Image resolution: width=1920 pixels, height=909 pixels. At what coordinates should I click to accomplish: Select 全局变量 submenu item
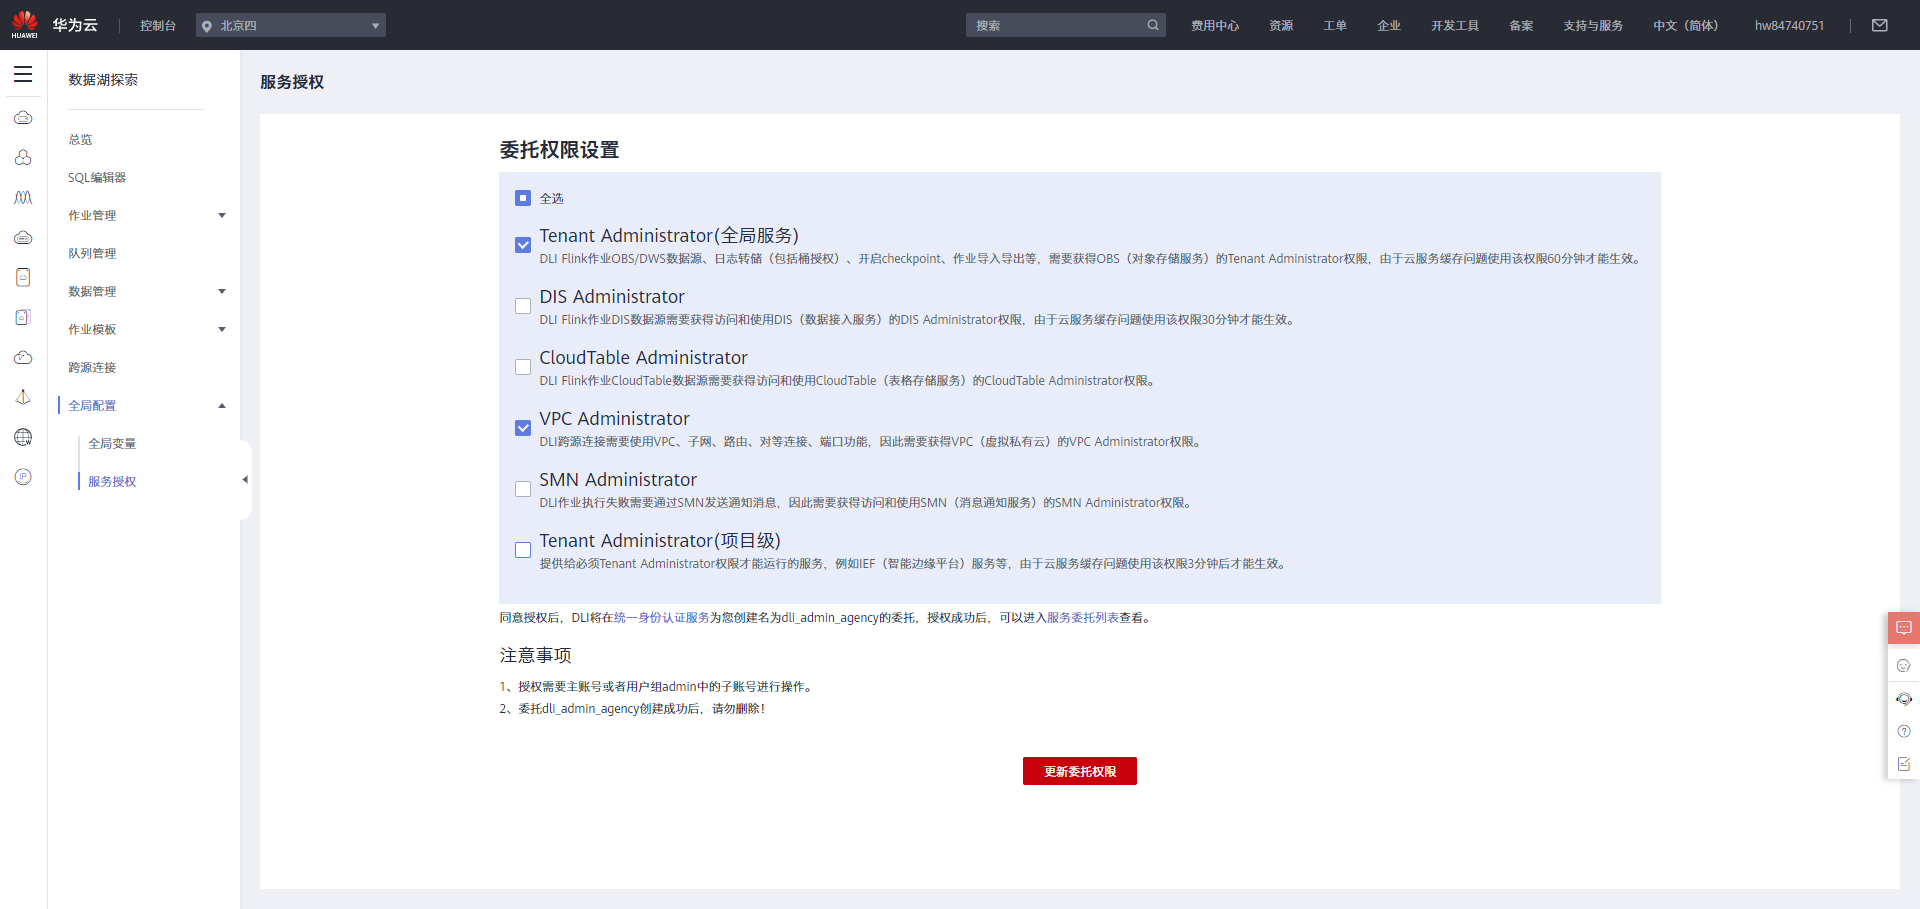[x=112, y=444]
